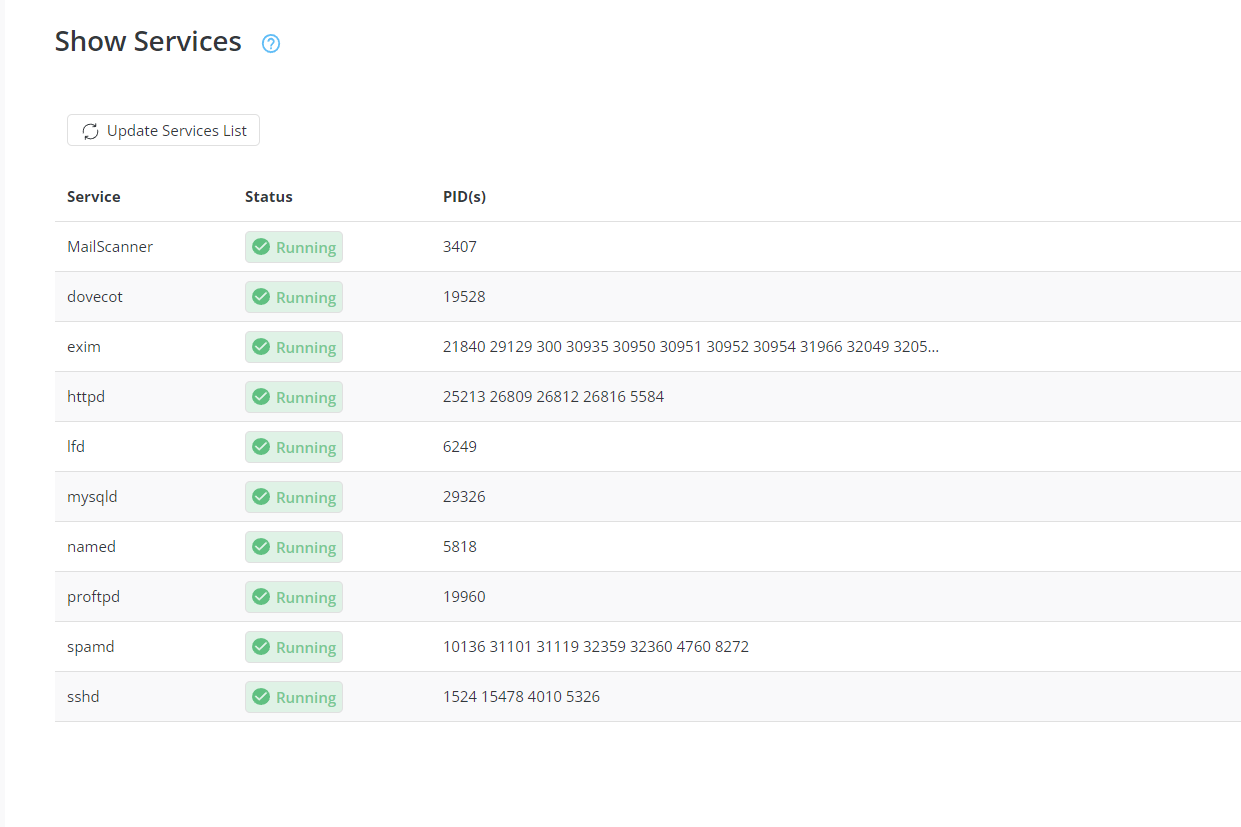The width and height of the screenshot is (1241, 827).
Task: Click the refresh icon in Update button
Action: (x=90, y=131)
